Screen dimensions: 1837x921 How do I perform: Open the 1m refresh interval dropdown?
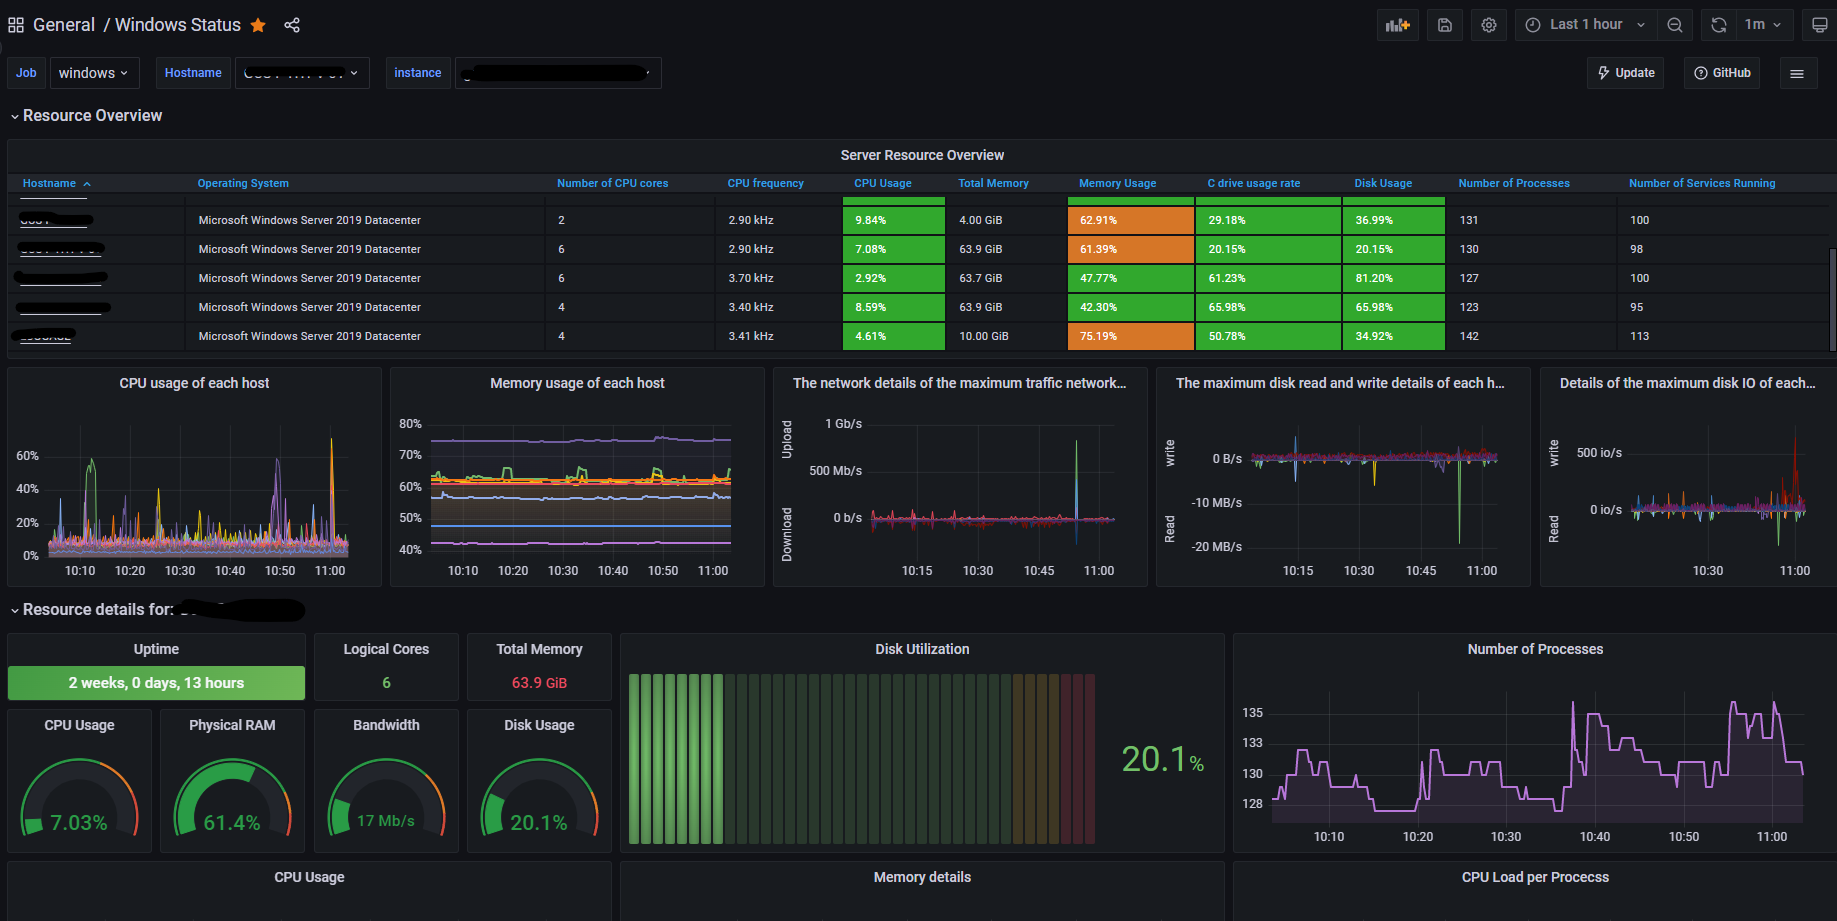click(x=1764, y=25)
